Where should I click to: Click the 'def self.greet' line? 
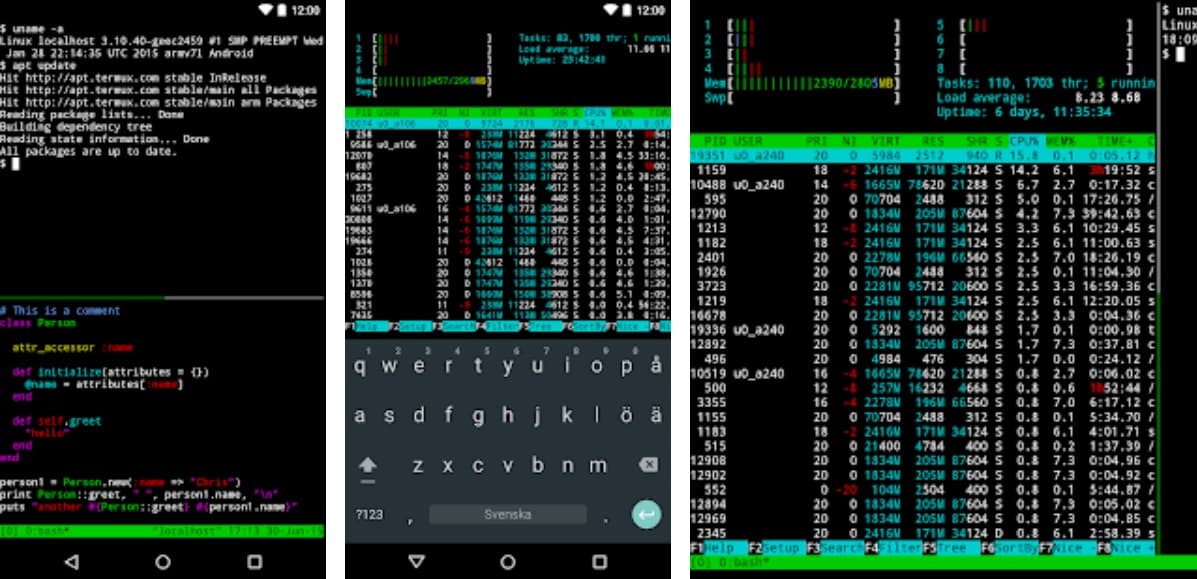point(56,421)
